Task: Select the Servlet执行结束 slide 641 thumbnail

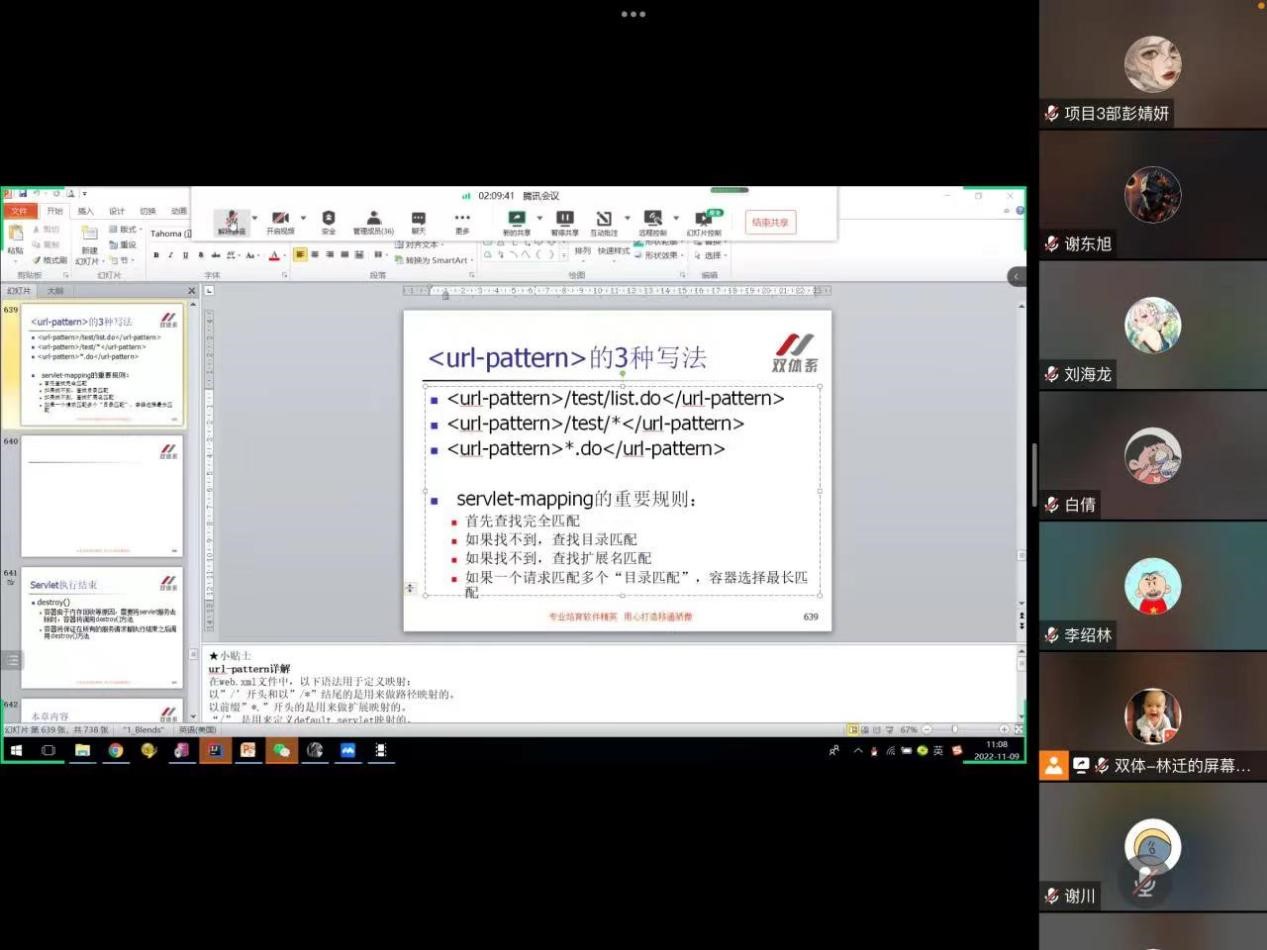Action: pyautogui.click(x=102, y=627)
